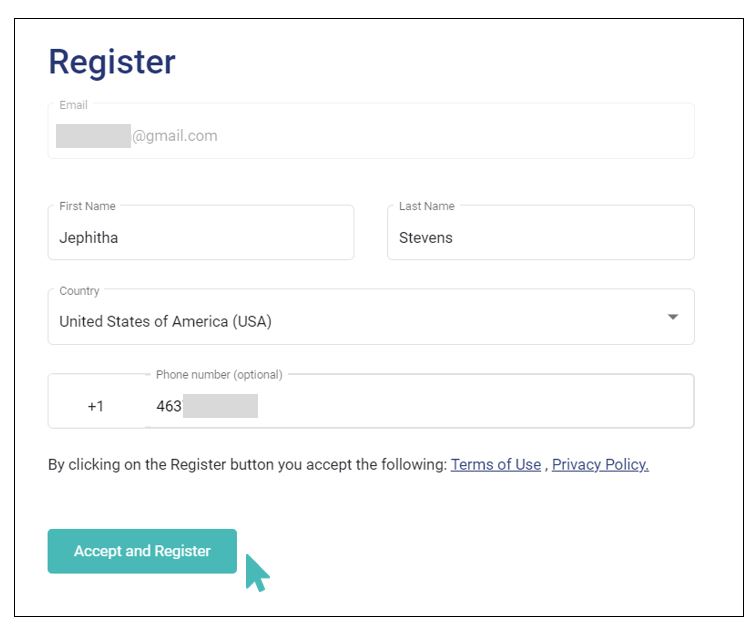Click the acceptance notice sentence text
756x639 pixels.
pos(248,464)
